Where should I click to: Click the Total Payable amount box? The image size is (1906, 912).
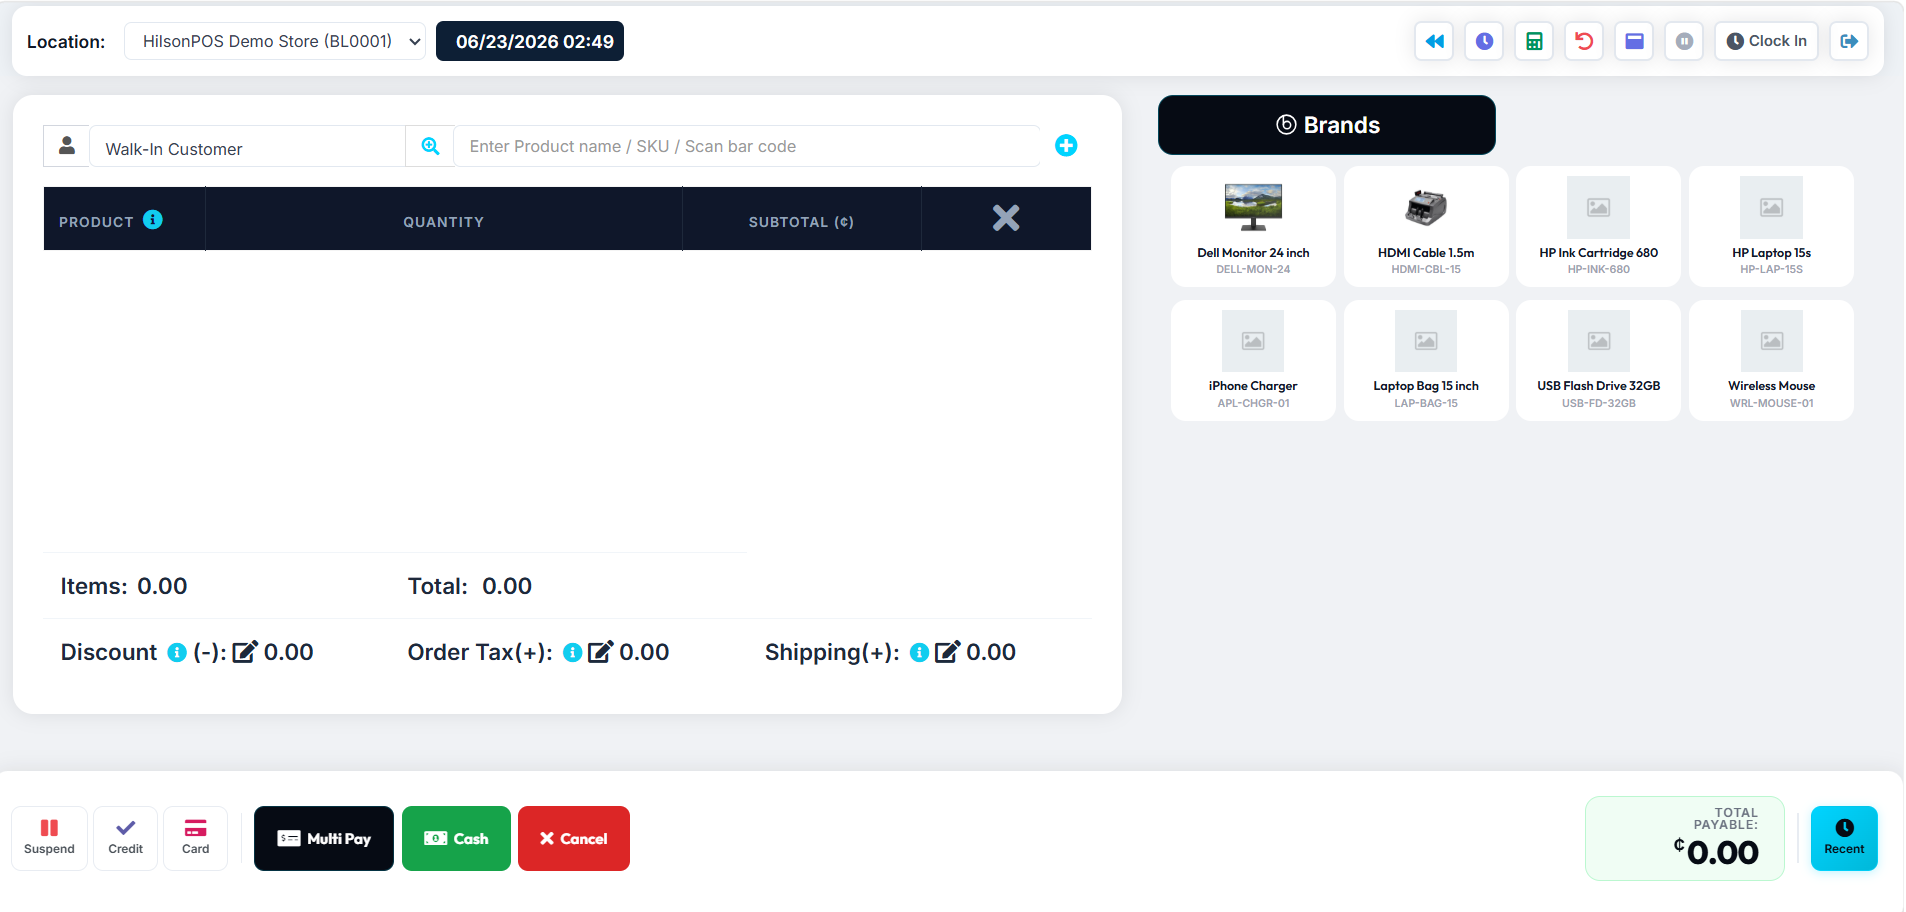coord(1685,838)
